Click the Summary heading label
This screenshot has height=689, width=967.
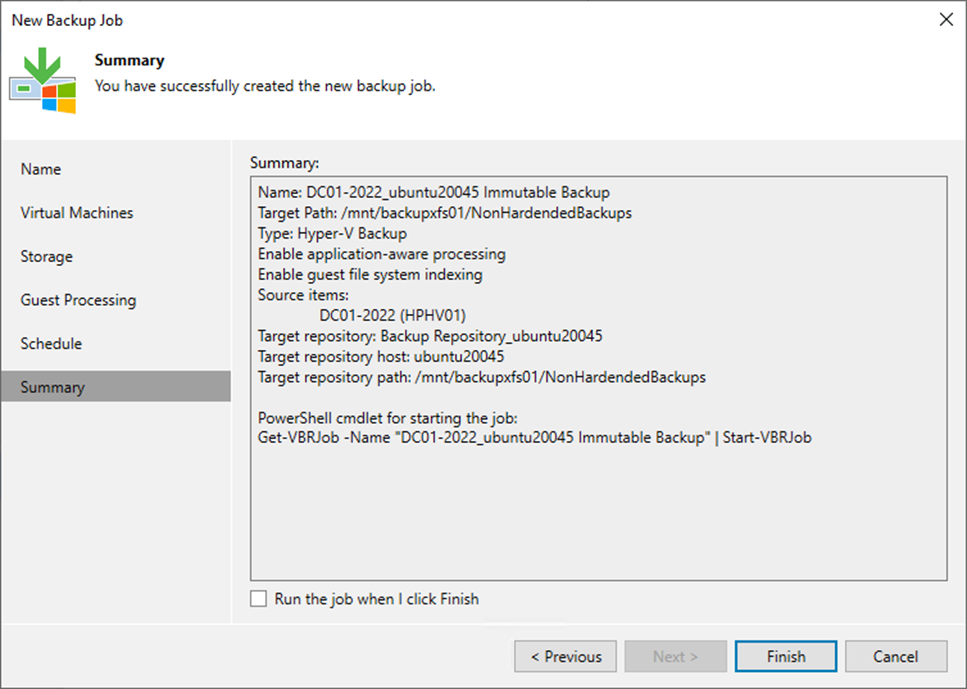click(x=129, y=59)
